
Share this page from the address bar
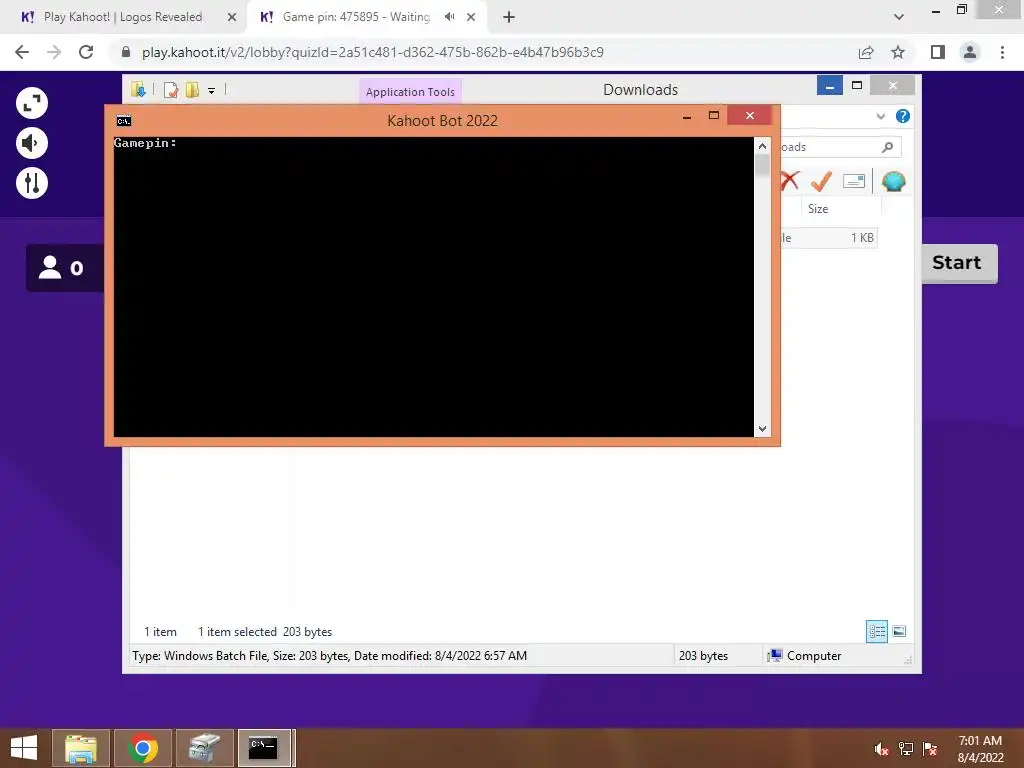(866, 52)
